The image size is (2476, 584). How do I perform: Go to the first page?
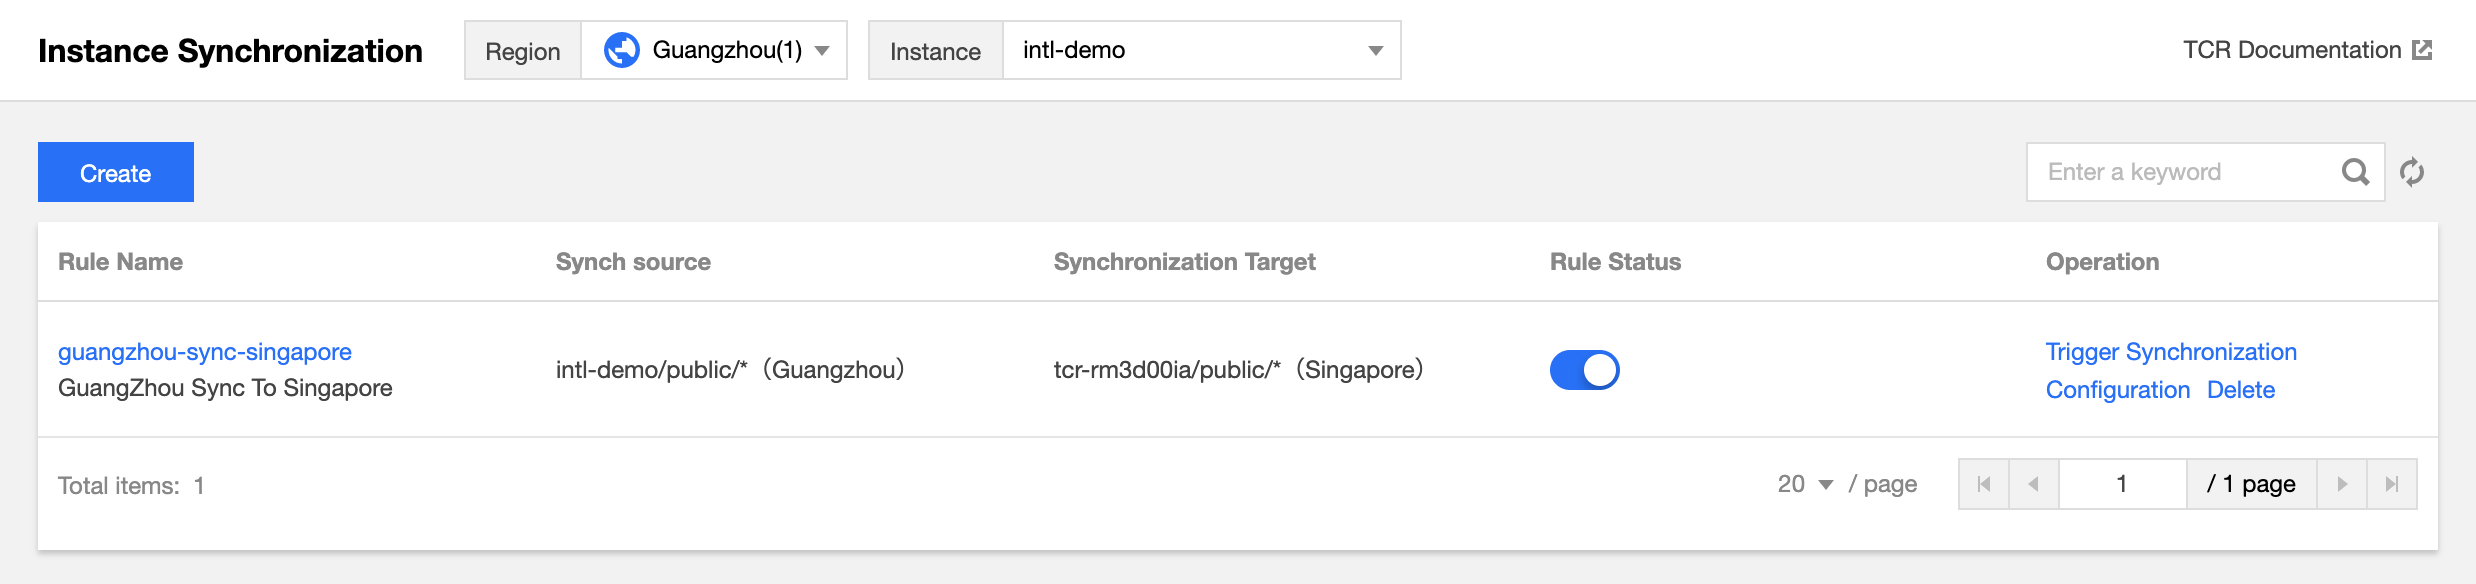point(1984,484)
